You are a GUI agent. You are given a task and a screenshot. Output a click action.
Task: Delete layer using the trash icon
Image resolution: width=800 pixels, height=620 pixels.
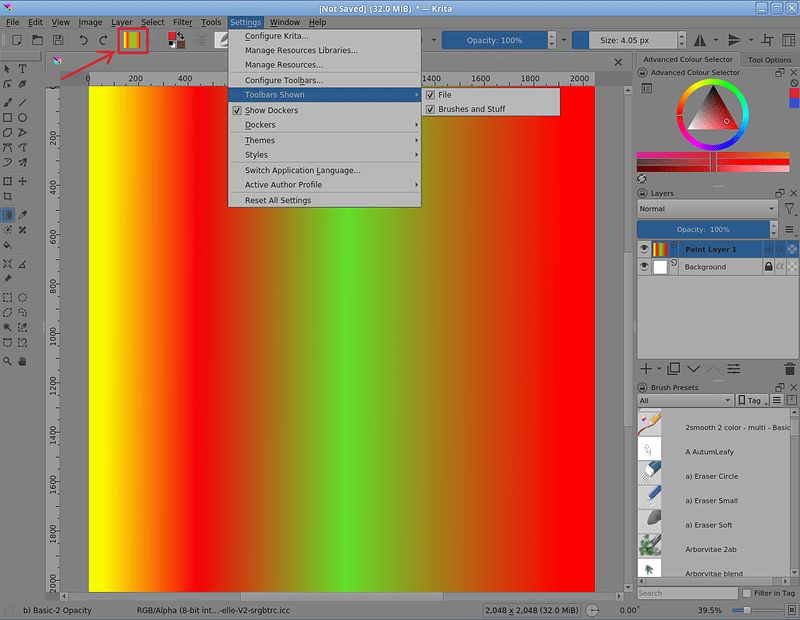click(x=789, y=369)
